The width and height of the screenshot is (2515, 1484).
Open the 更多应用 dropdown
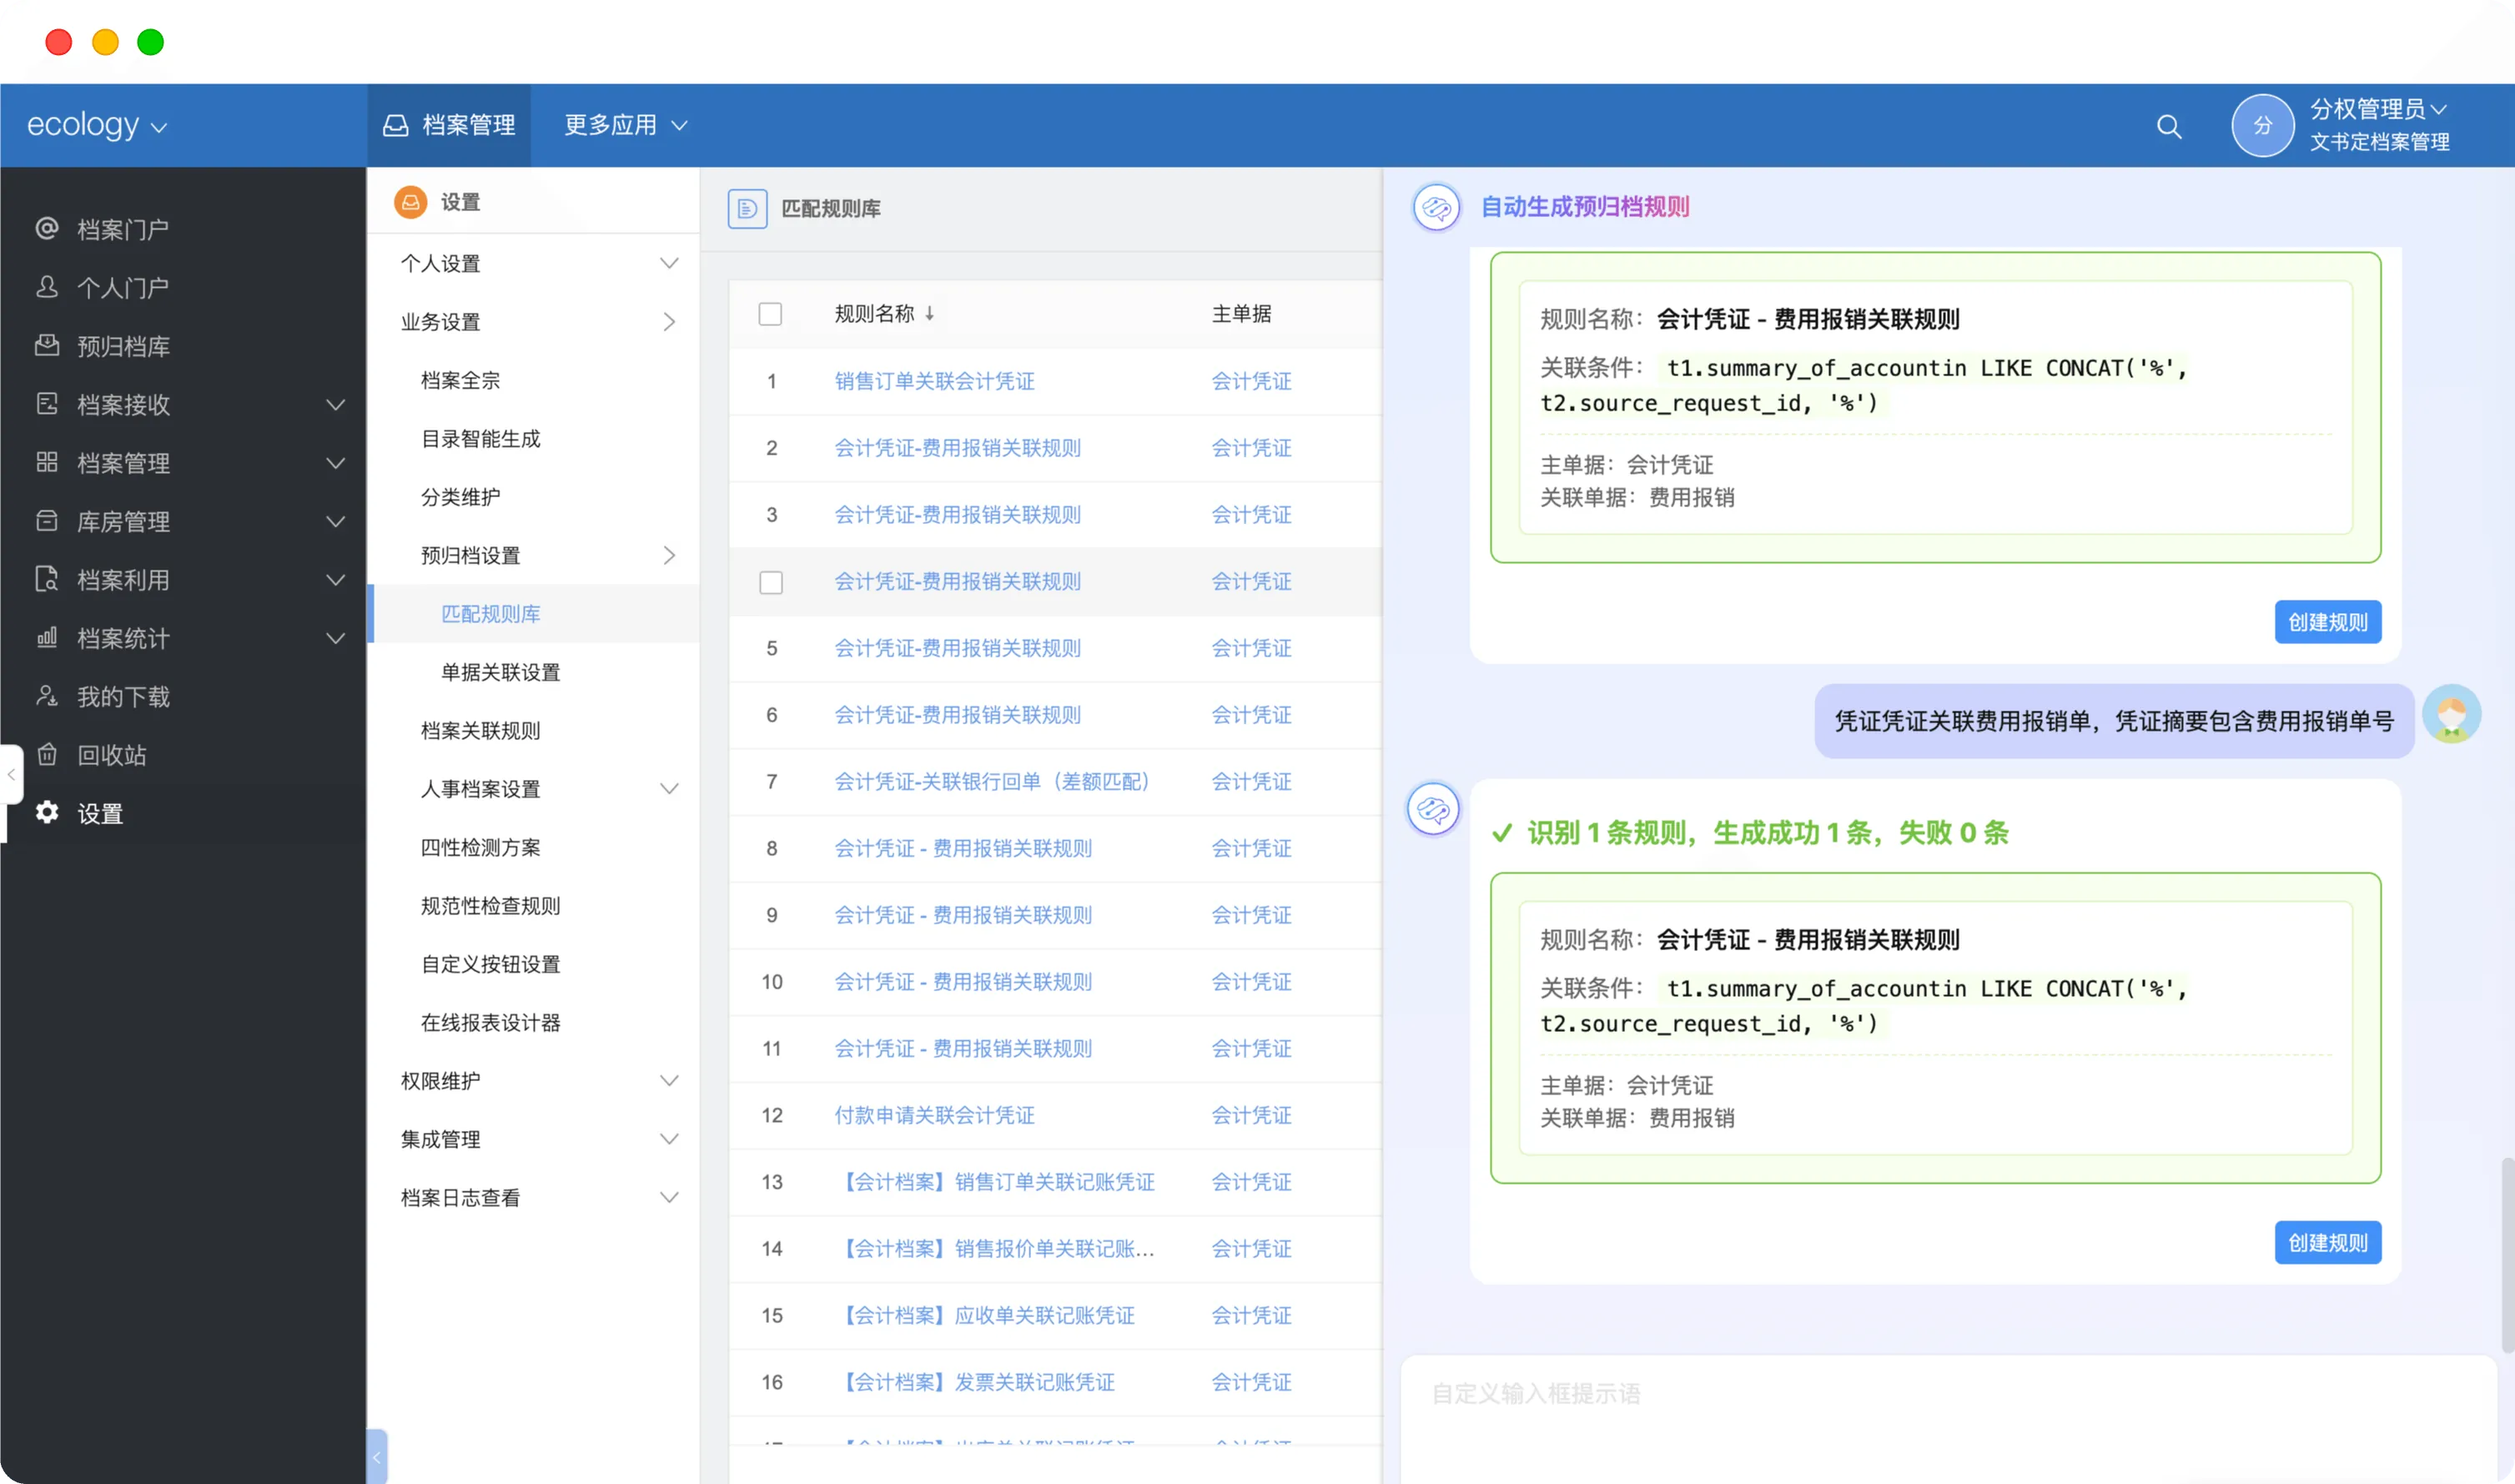click(626, 125)
